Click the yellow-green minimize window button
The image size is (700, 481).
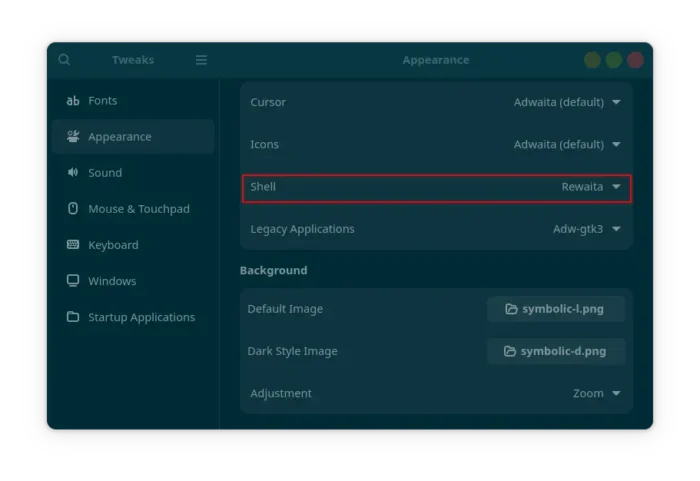pyautogui.click(x=593, y=60)
